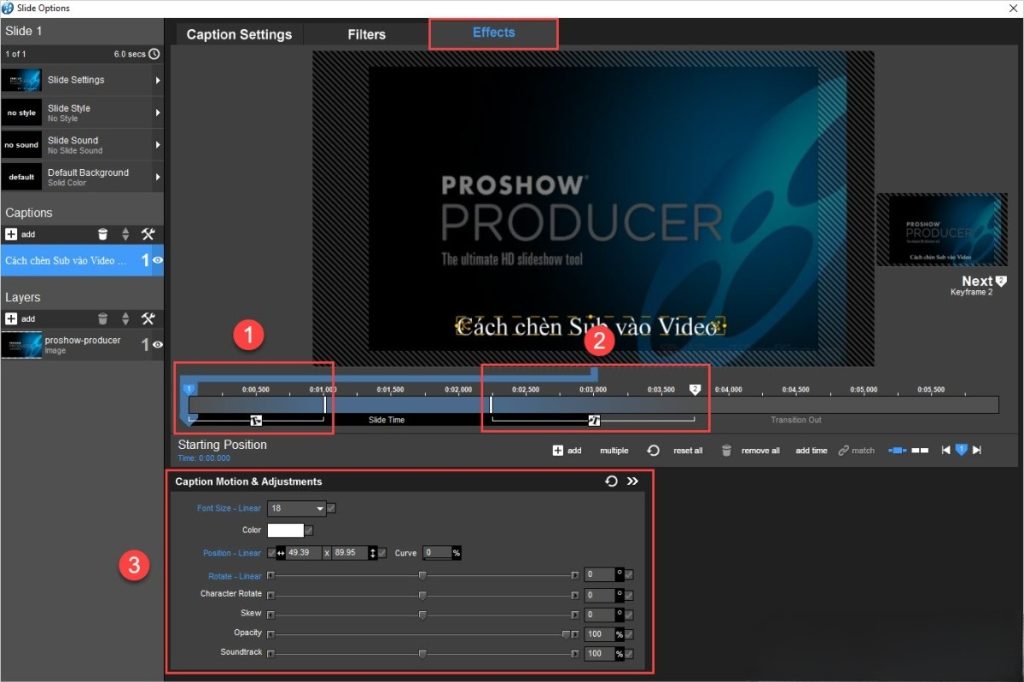Jump to next keyframe with skip-forward icon
Viewport: 1024px width, 682px height.
click(977, 450)
